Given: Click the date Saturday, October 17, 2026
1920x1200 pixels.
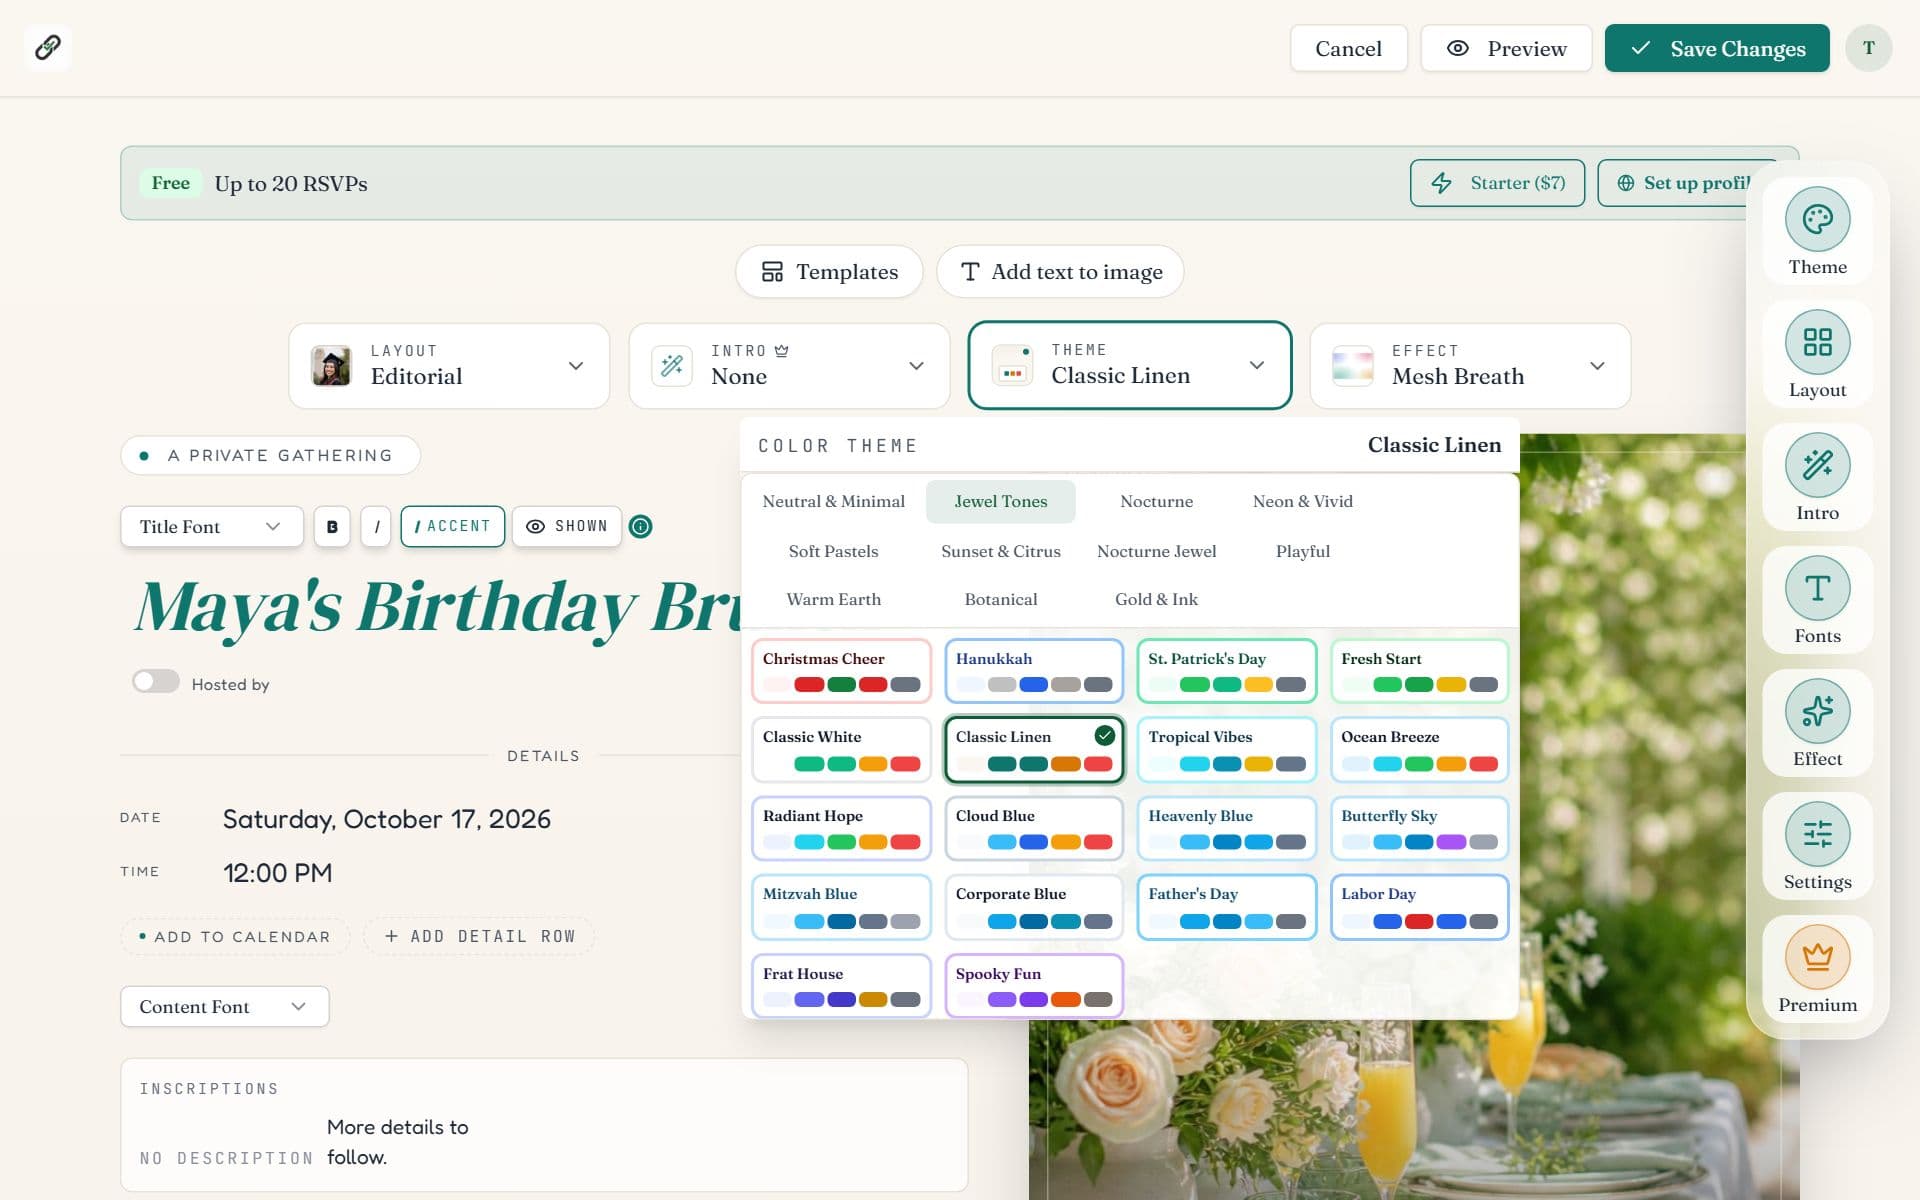Looking at the screenshot, I should [x=386, y=819].
